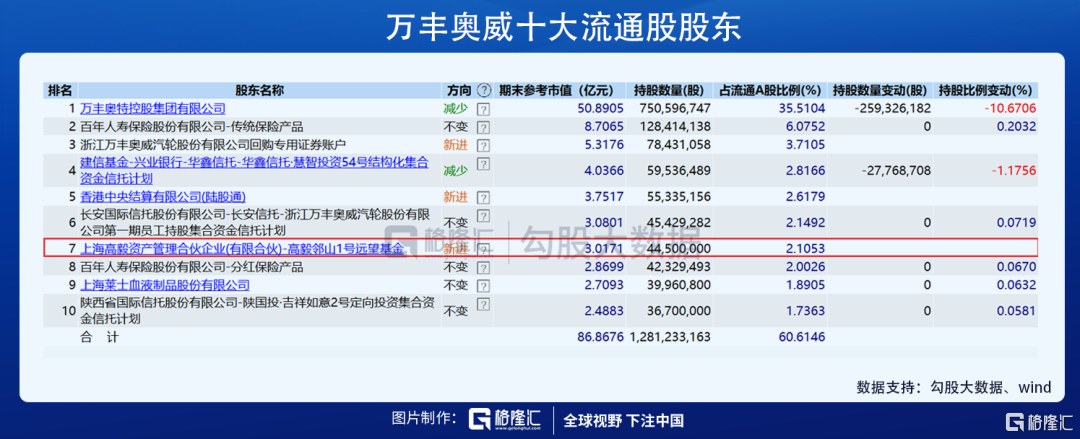The height and width of the screenshot is (439, 1080).
Task: Click the 减少 label in the 万丰奥特控股 row
Action: click(455, 109)
